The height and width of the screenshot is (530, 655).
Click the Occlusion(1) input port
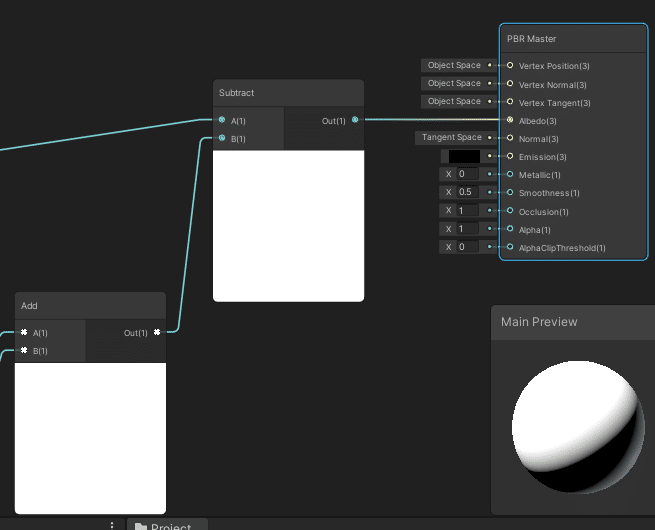point(510,210)
